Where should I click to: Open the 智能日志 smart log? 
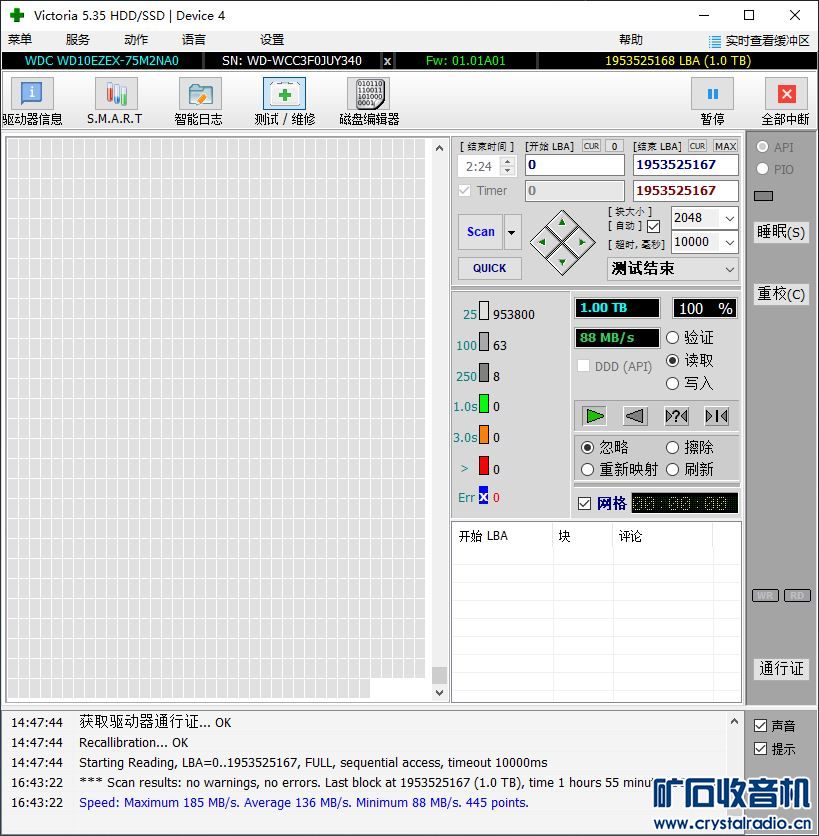pos(199,95)
